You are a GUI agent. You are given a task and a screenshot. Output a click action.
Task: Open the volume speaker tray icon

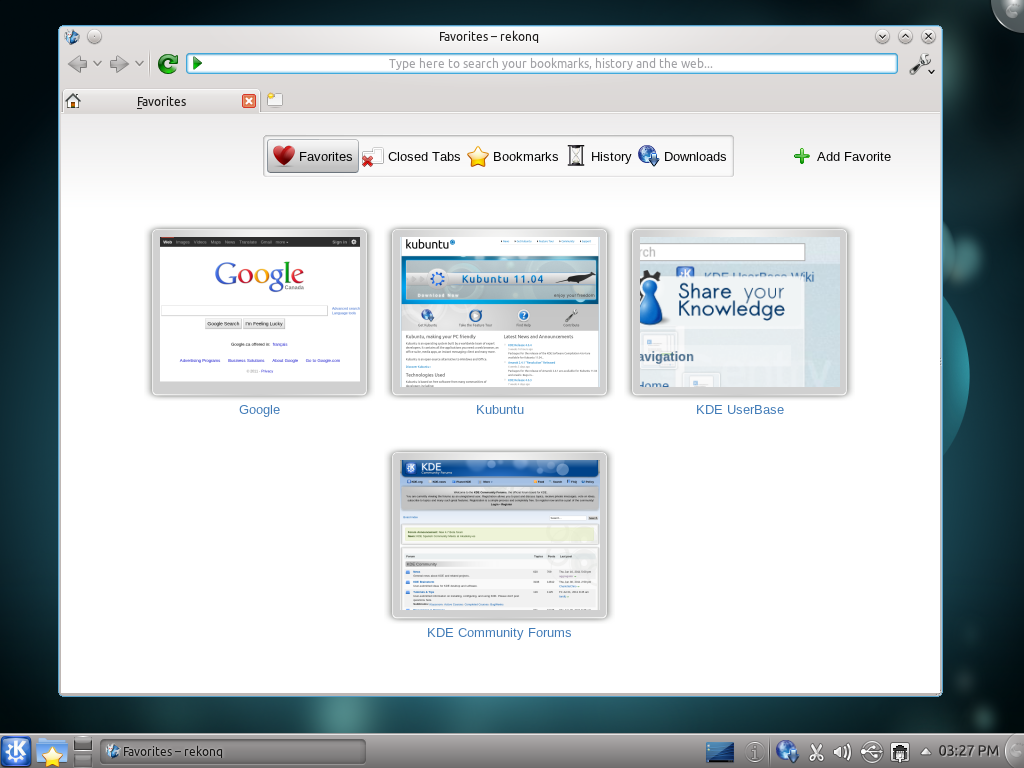[842, 752]
